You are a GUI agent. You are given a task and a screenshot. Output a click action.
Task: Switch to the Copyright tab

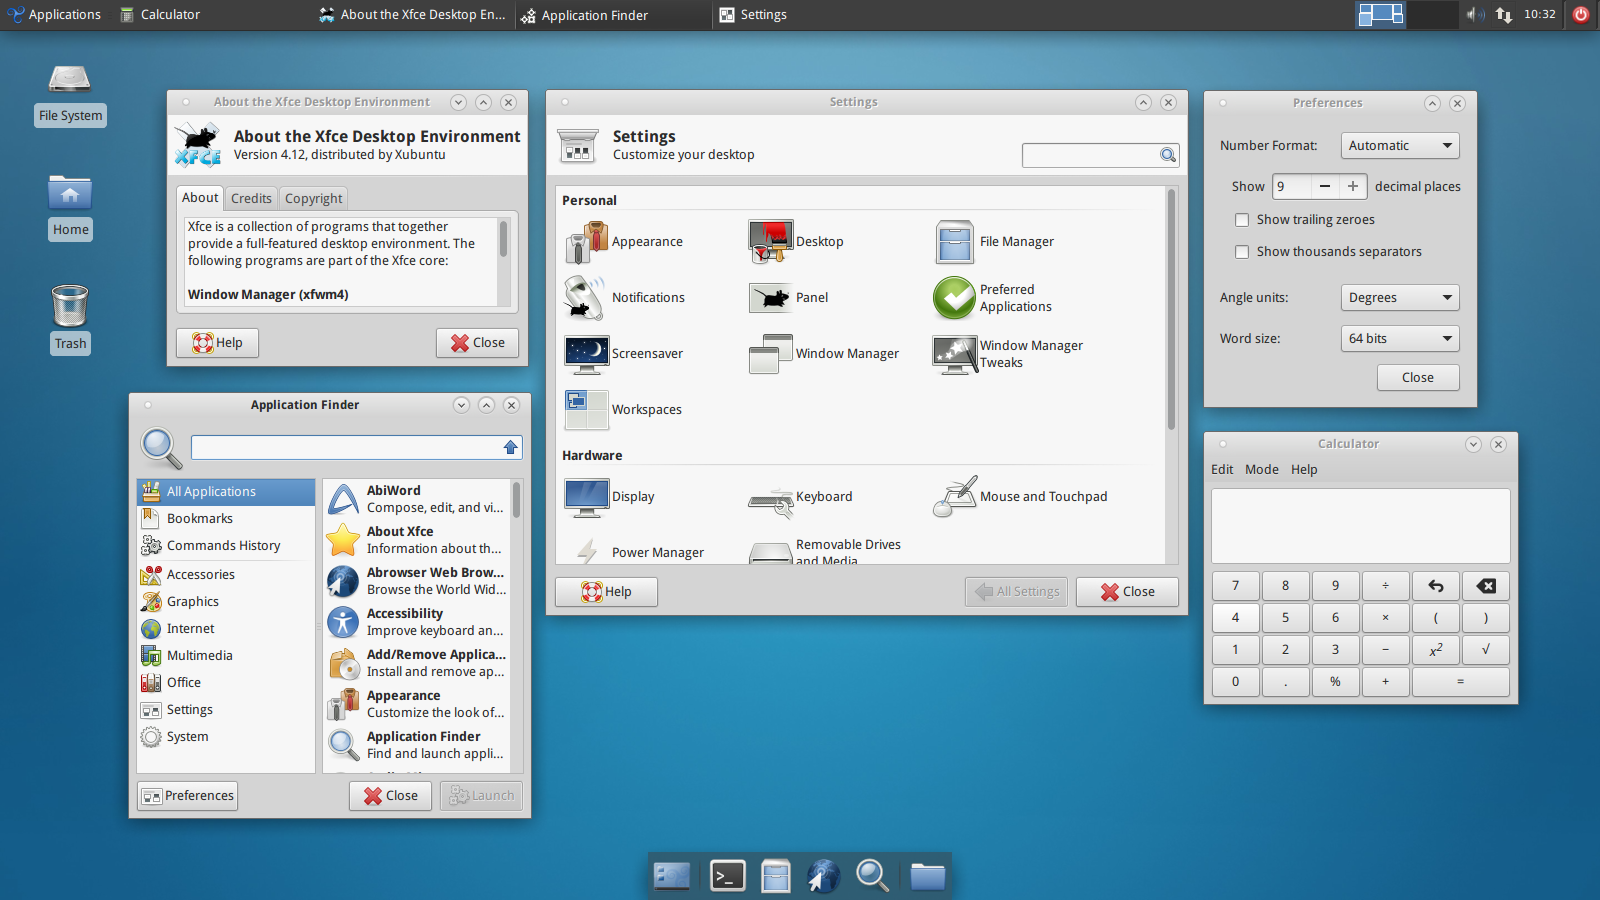click(x=313, y=198)
